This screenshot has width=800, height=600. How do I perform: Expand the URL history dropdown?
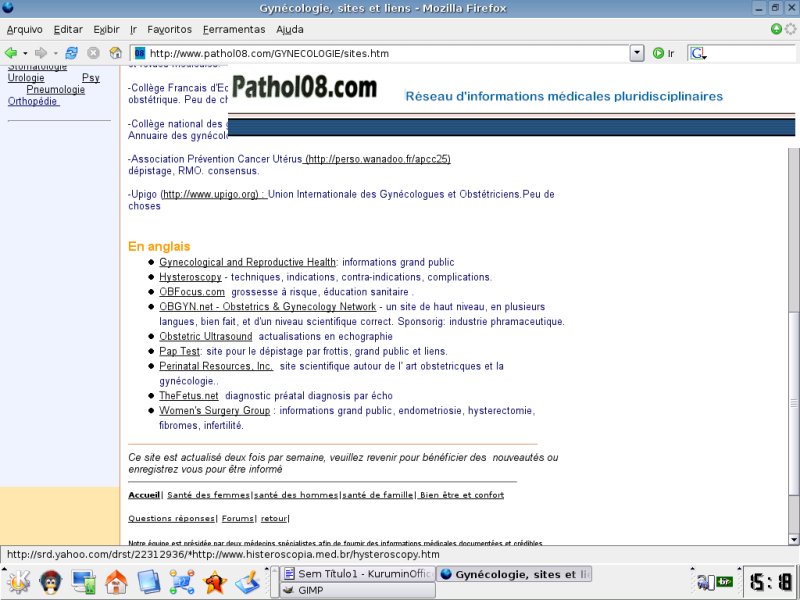637,53
